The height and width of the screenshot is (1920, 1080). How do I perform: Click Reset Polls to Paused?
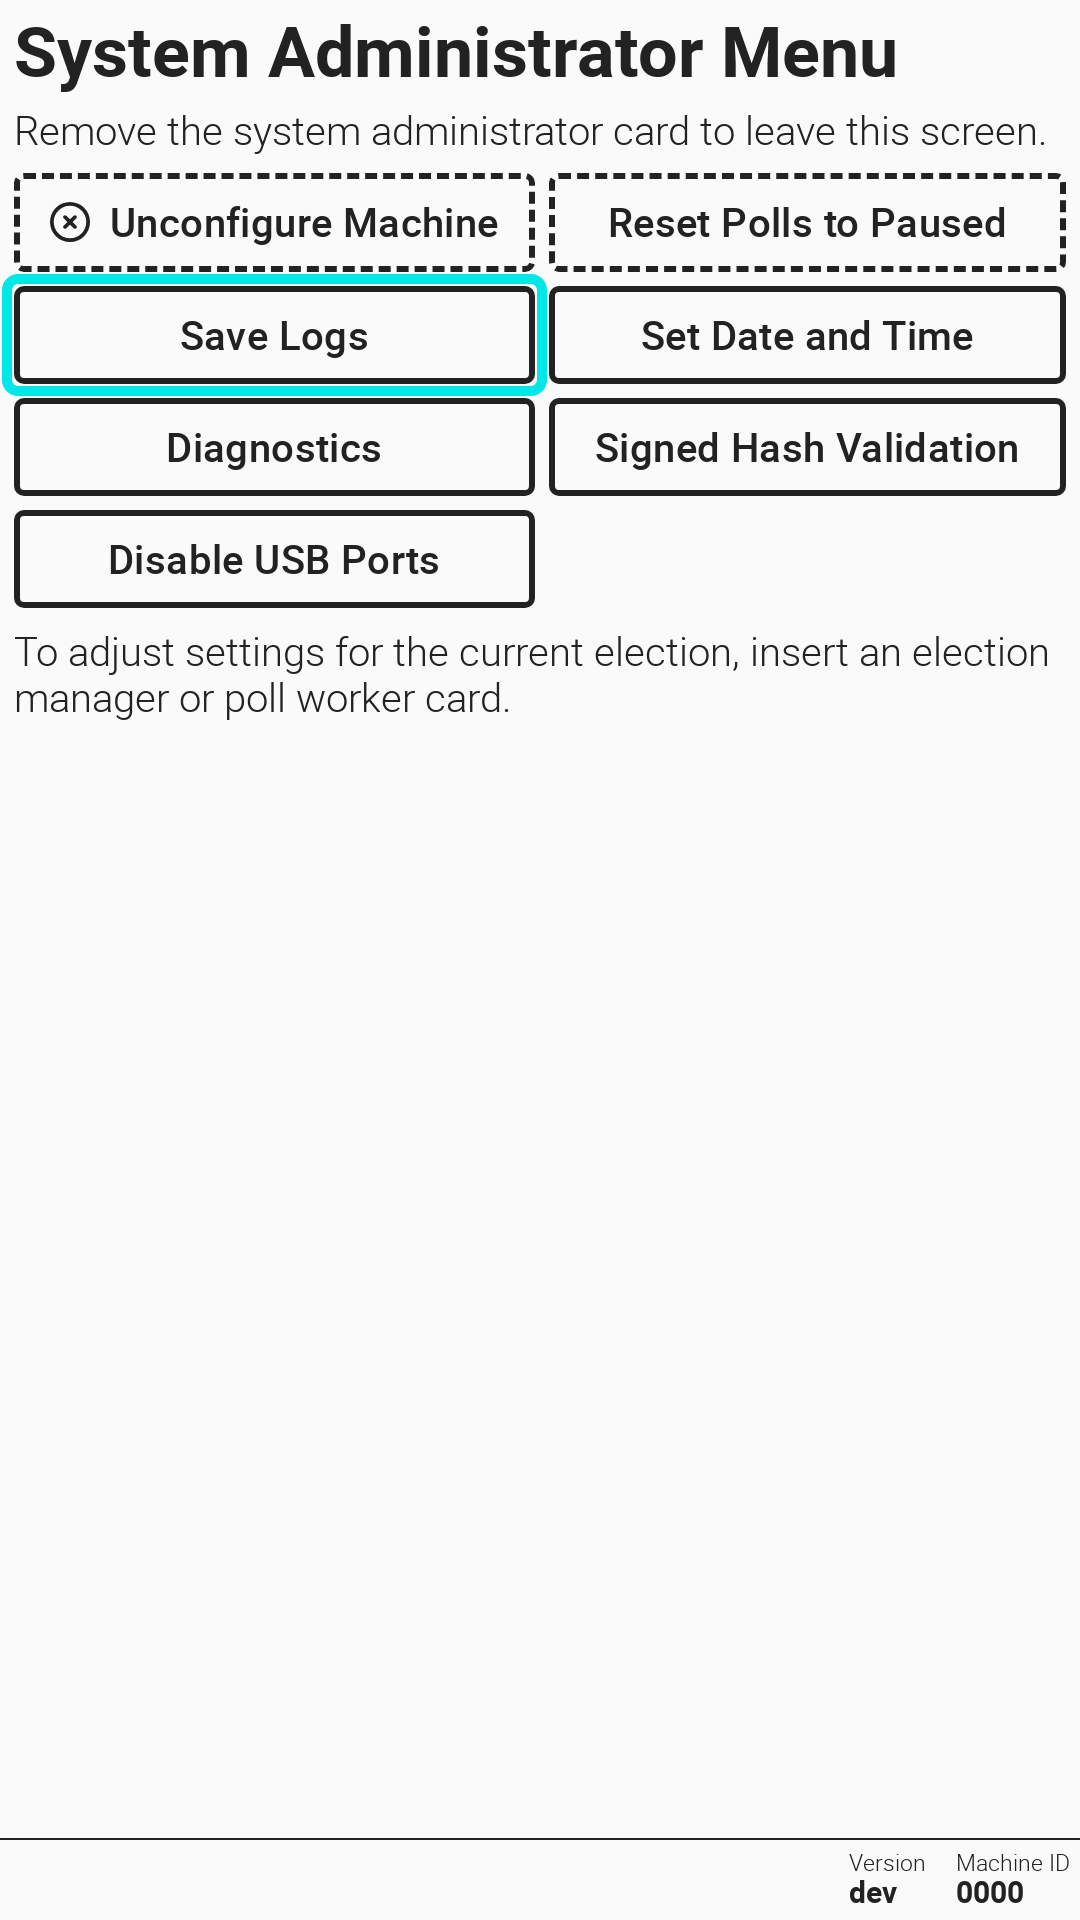pos(807,223)
